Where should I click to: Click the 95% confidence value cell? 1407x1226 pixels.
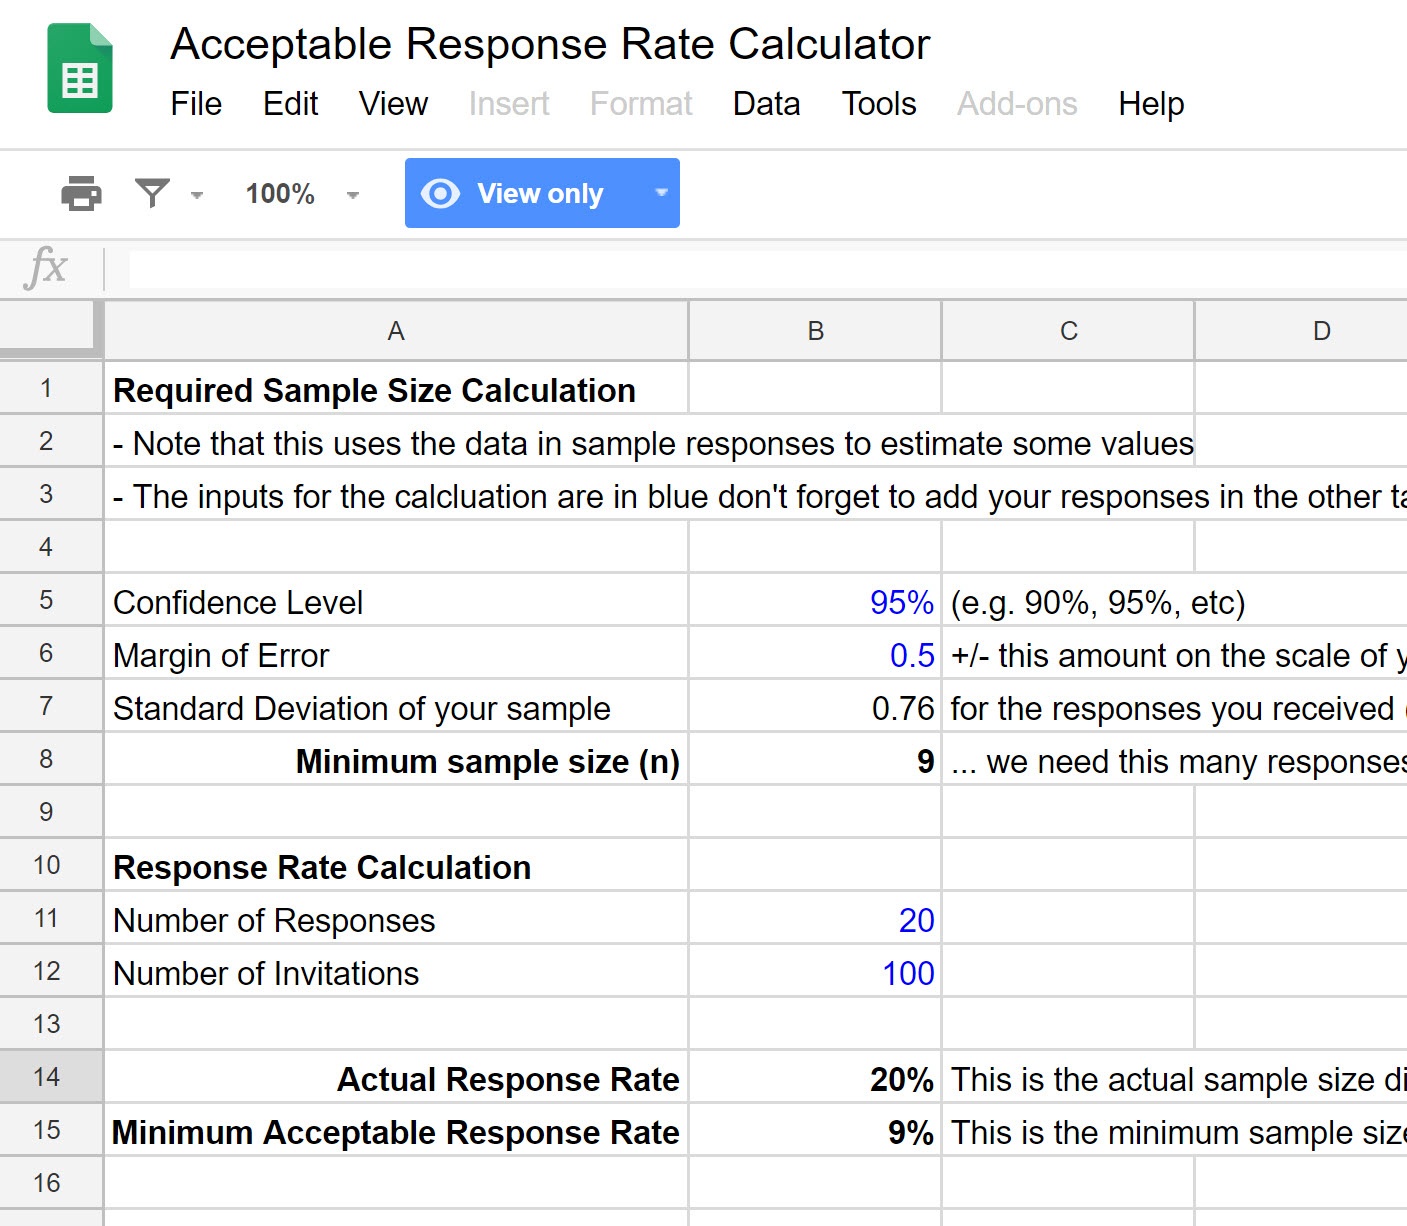815,600
